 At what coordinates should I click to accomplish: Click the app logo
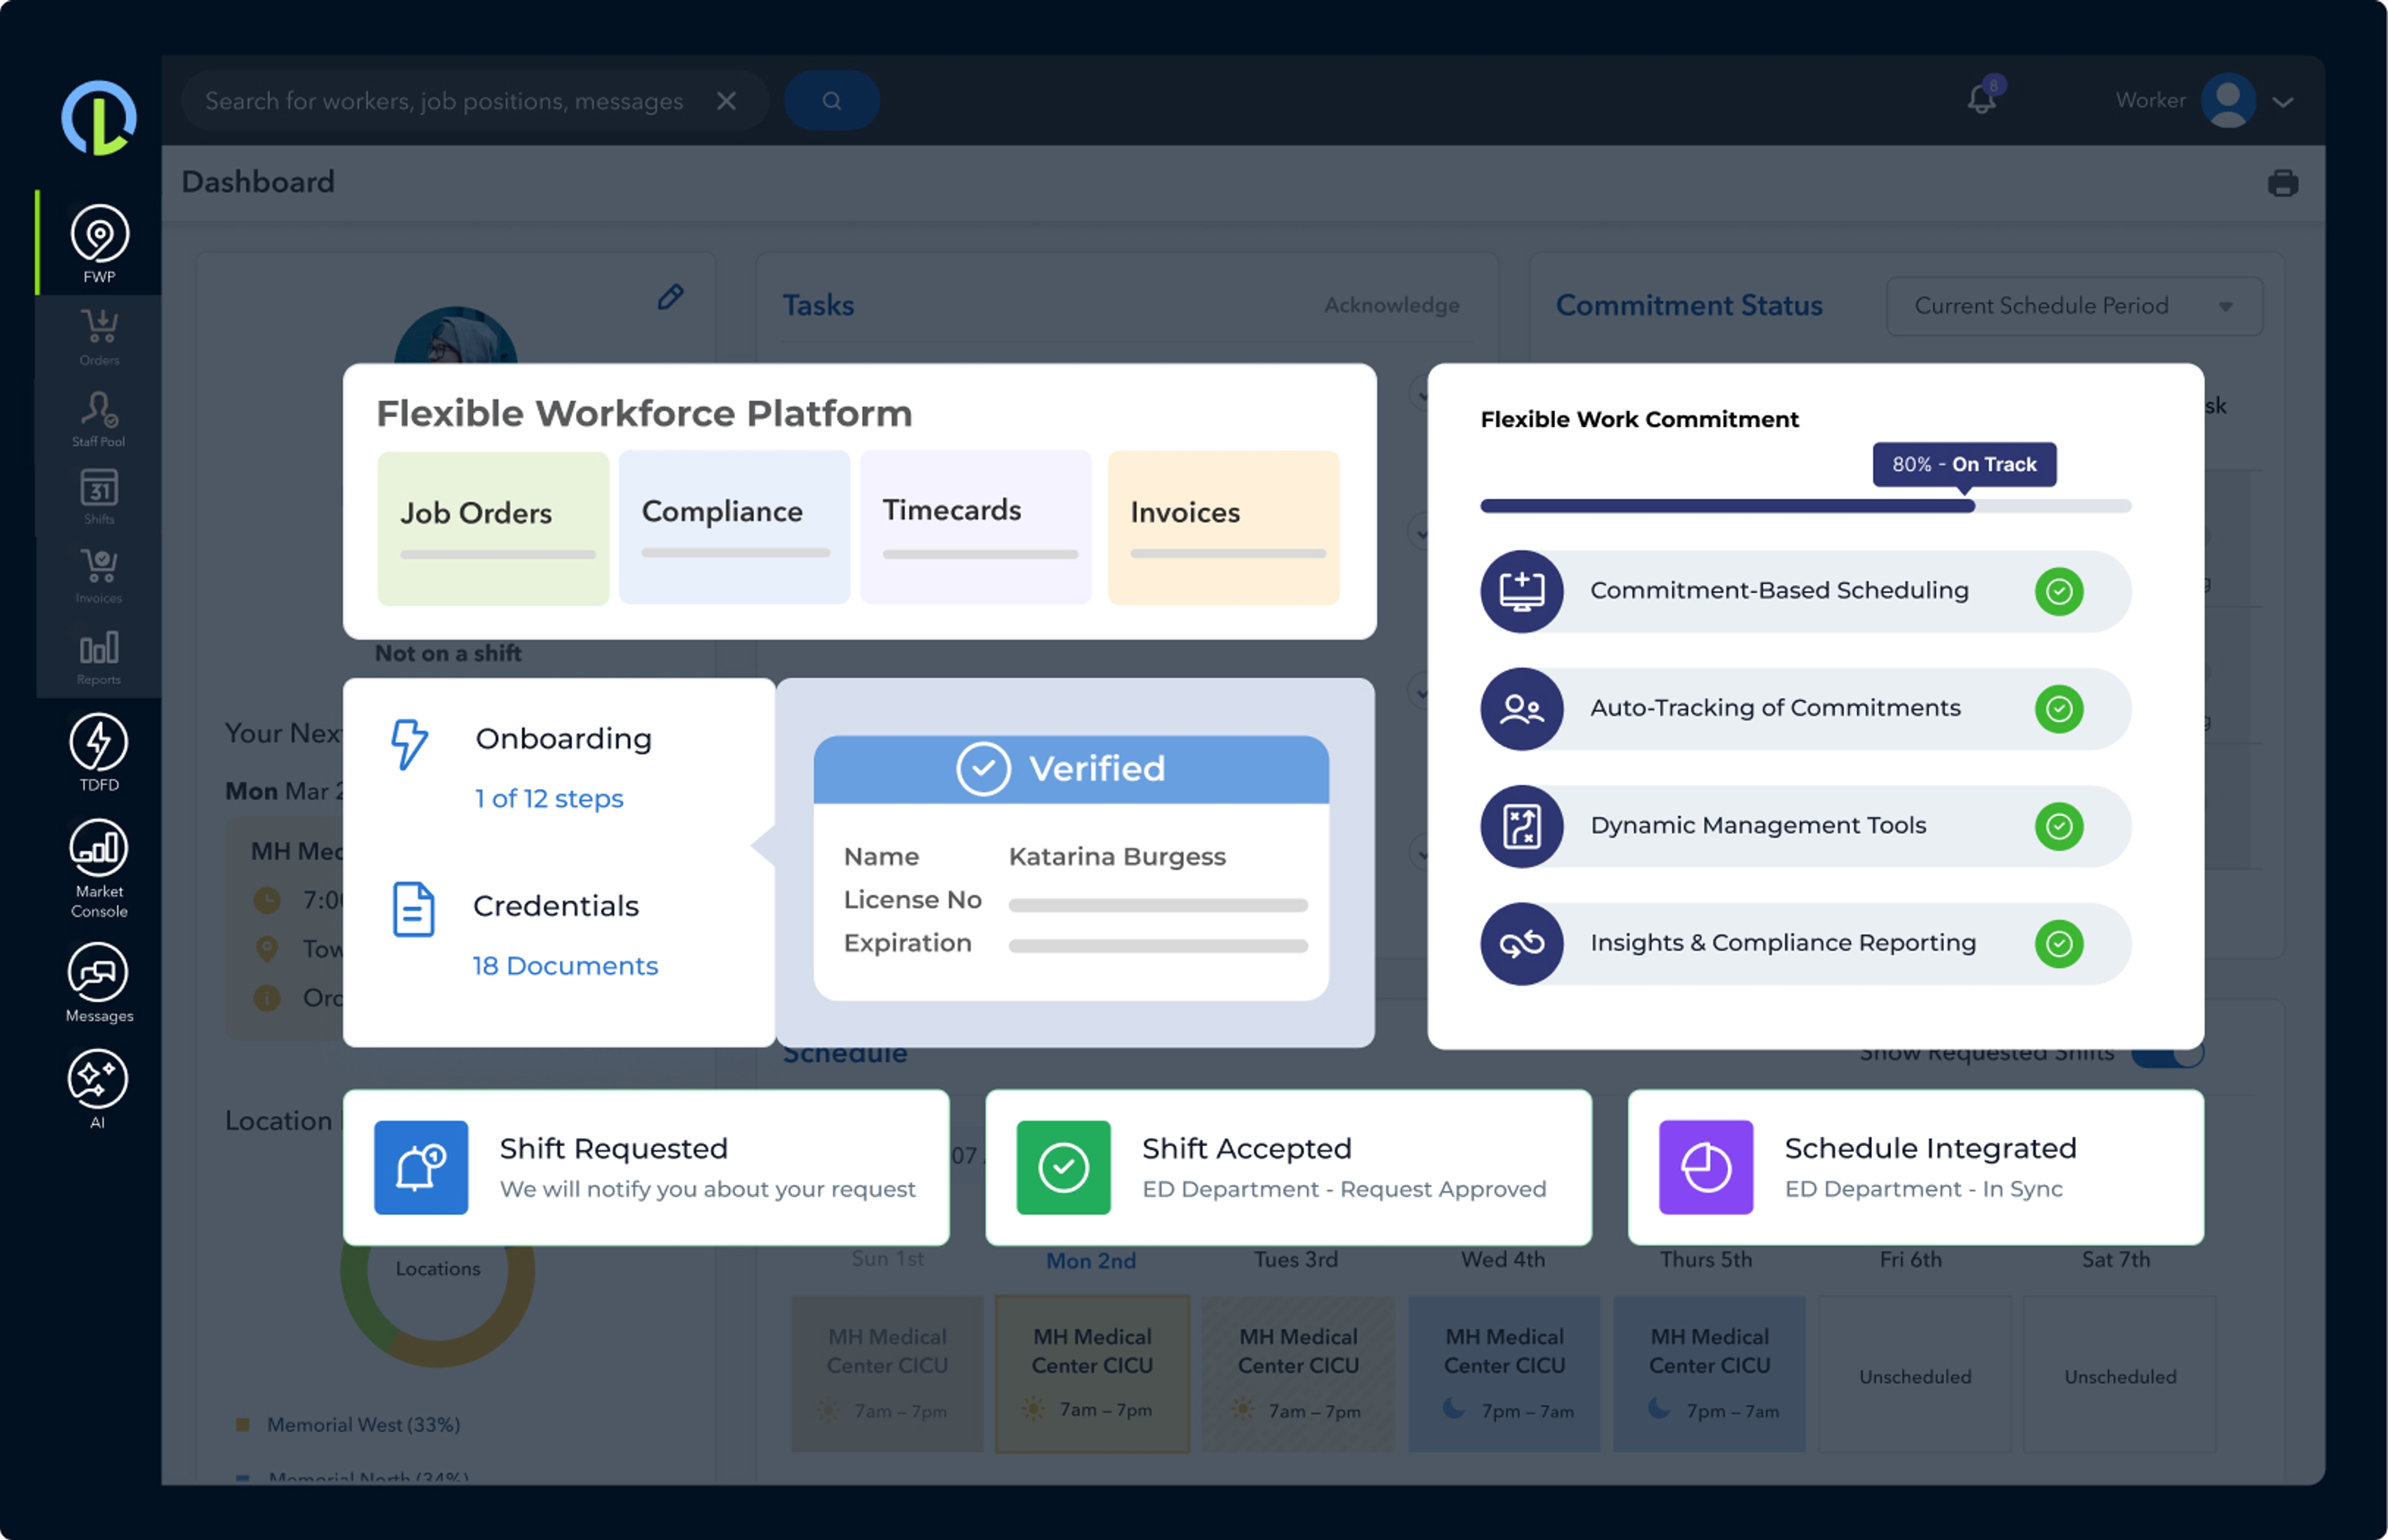click(x=99, y=117)
